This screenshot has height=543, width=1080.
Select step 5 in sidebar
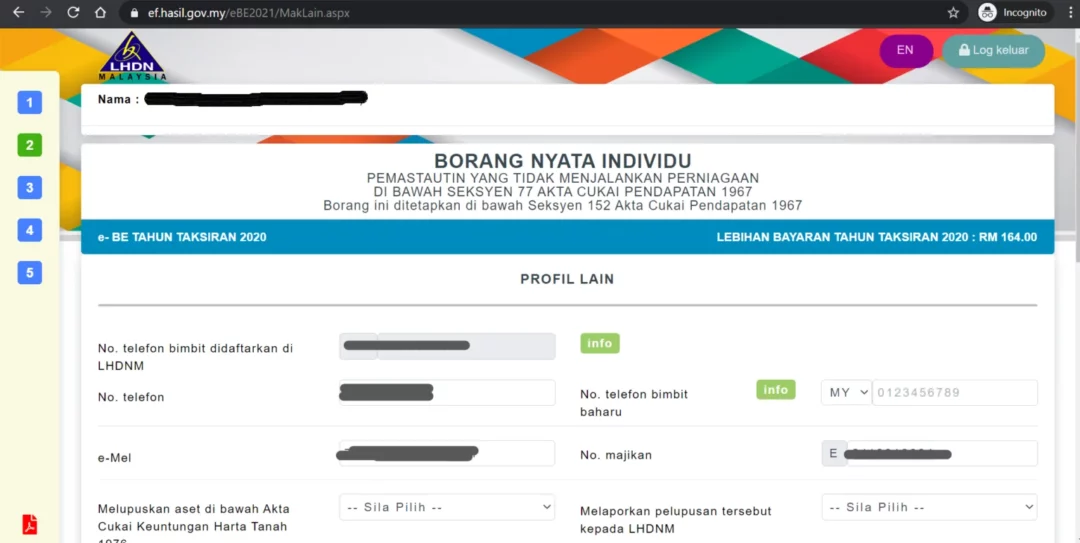click(30, 272)
